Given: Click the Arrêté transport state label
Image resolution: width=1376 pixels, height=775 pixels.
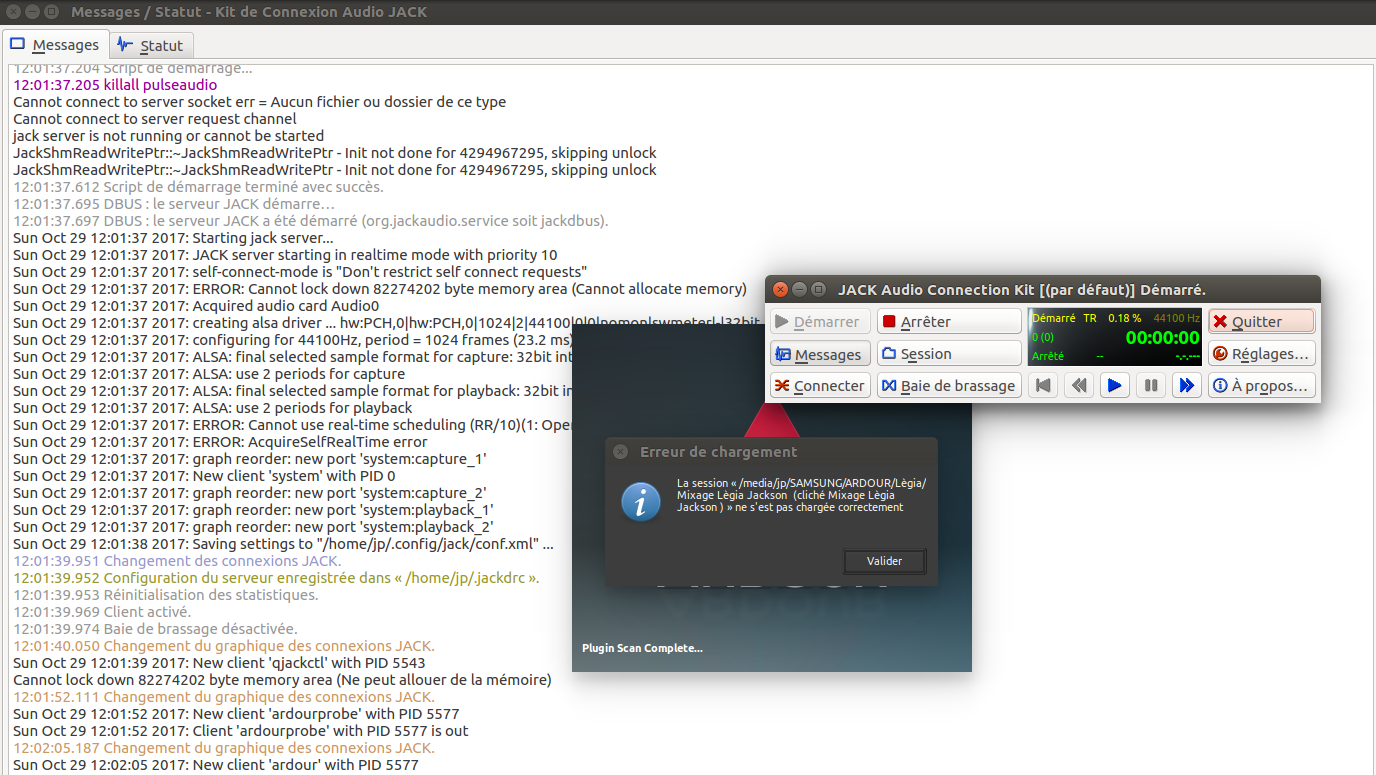Looking at the screenshot, I should tap(1048, 356).
